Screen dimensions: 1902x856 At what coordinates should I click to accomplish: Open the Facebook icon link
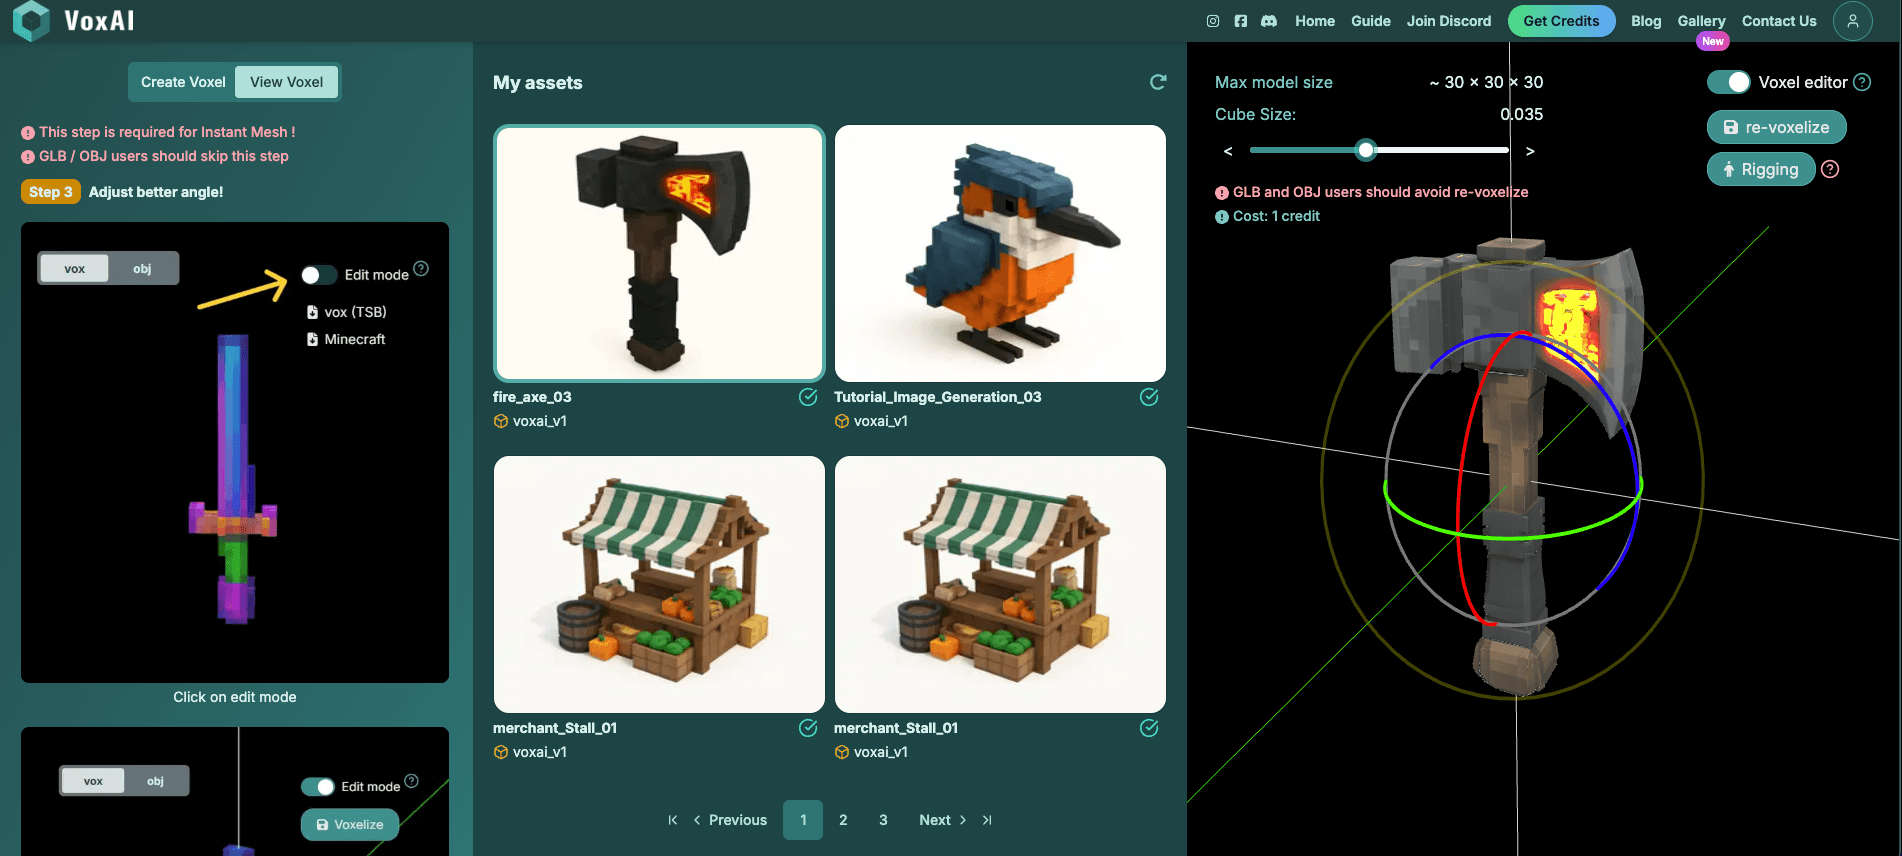click(x=1241, y=21)
